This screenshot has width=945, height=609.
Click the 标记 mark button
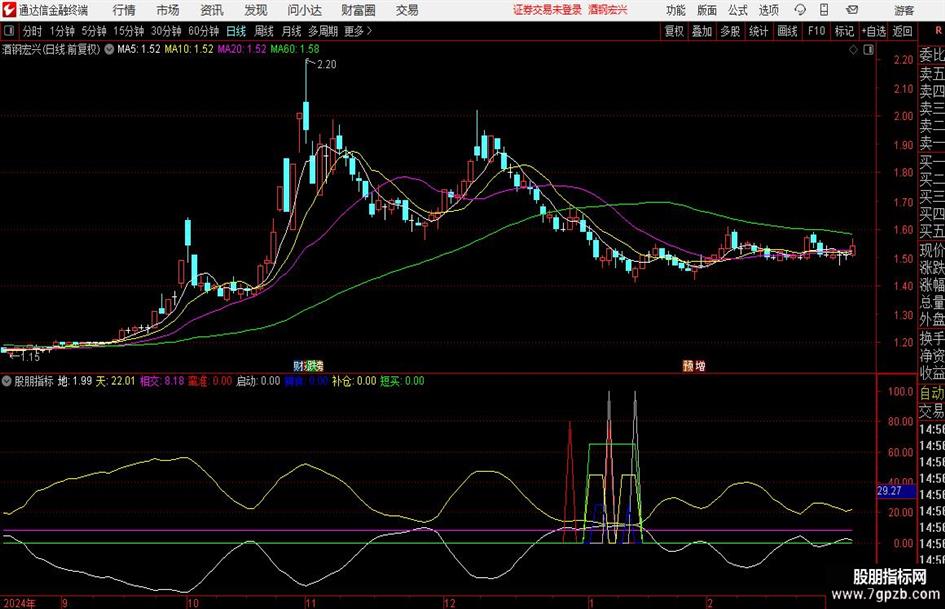(x=844, y=31)
